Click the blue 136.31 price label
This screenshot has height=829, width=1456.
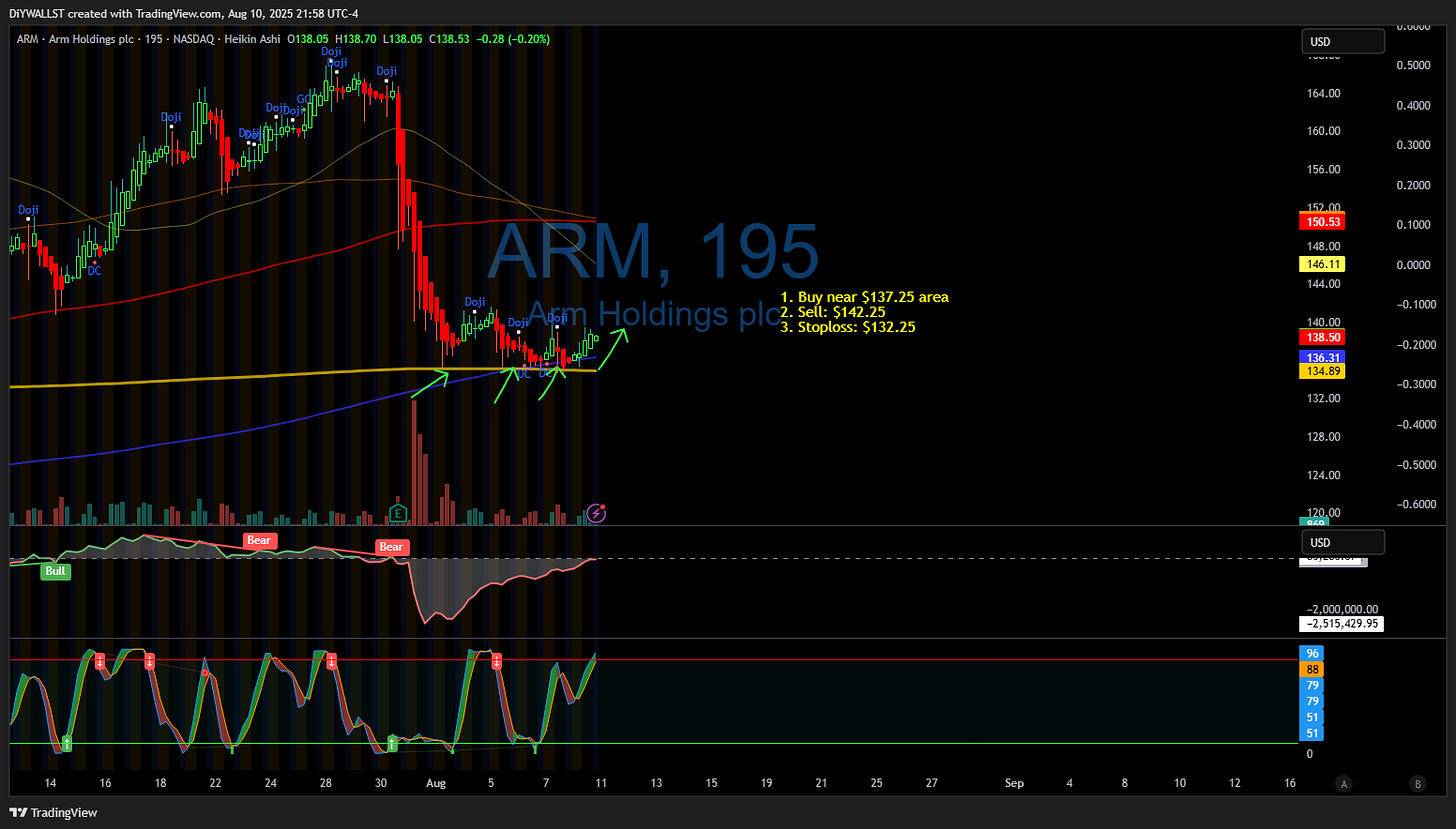(x=1321, y=357)
